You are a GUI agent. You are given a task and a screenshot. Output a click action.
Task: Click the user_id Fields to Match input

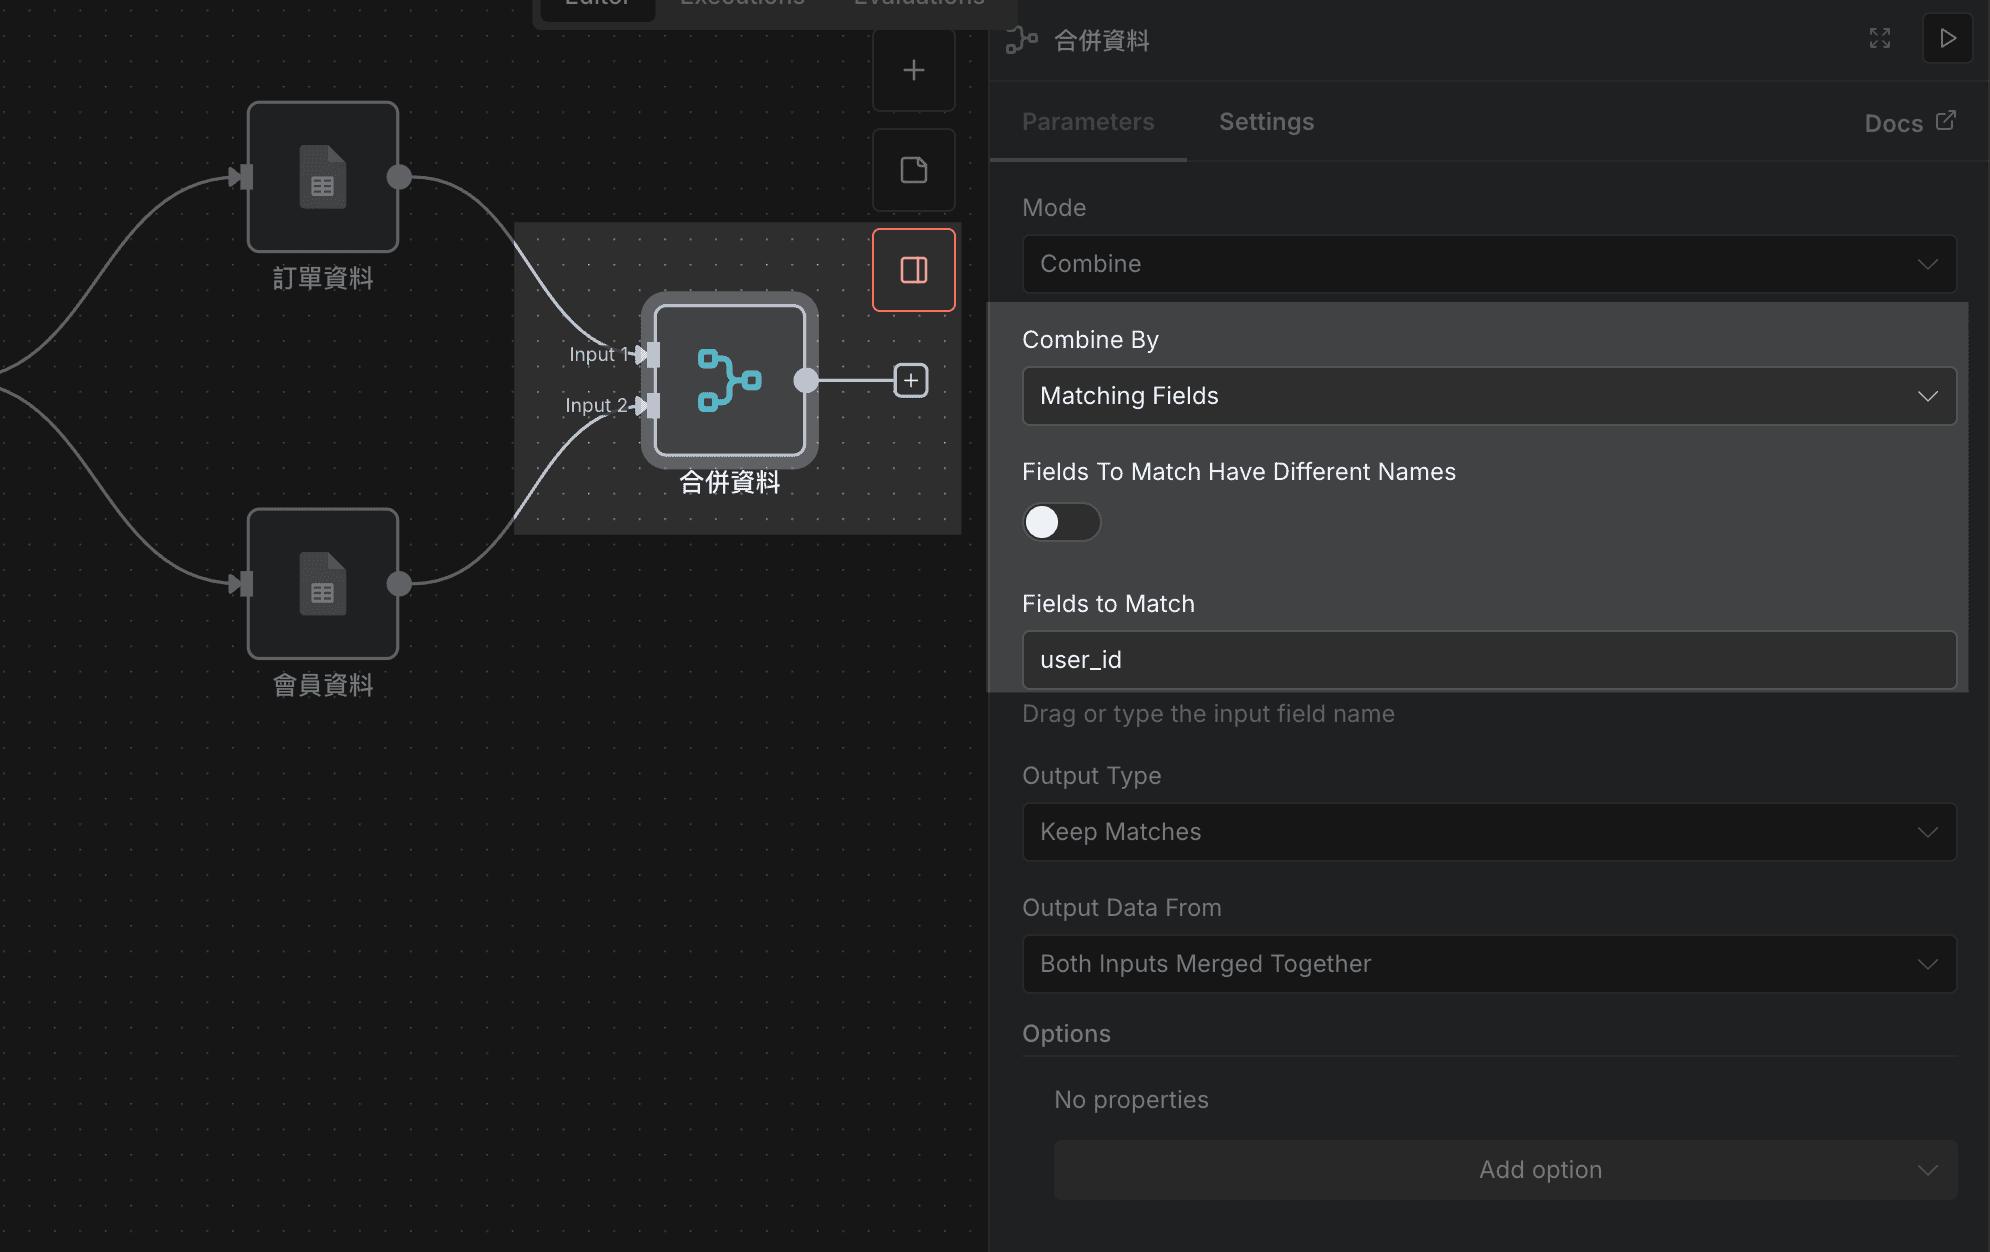(1489, 660)
